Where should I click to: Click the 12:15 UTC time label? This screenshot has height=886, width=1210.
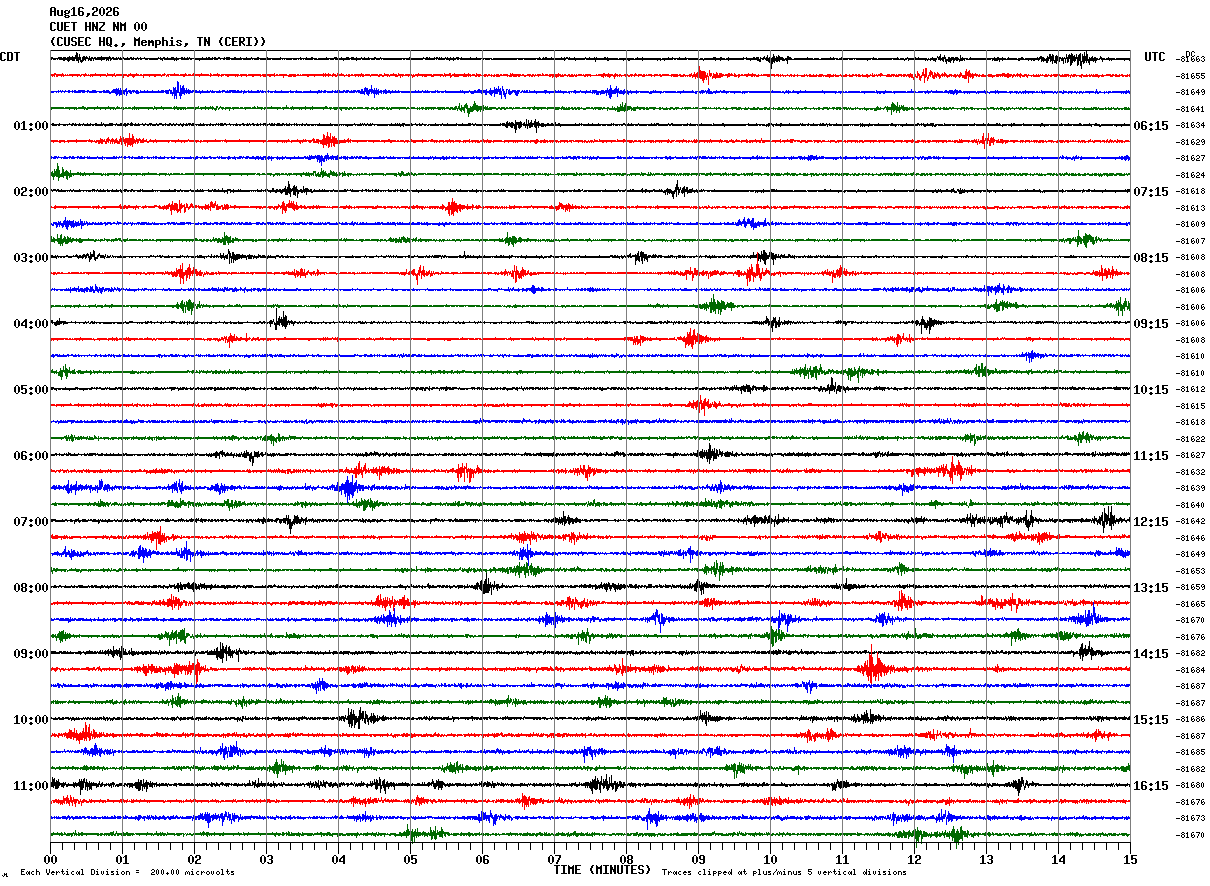click(x=1151, y=522)
